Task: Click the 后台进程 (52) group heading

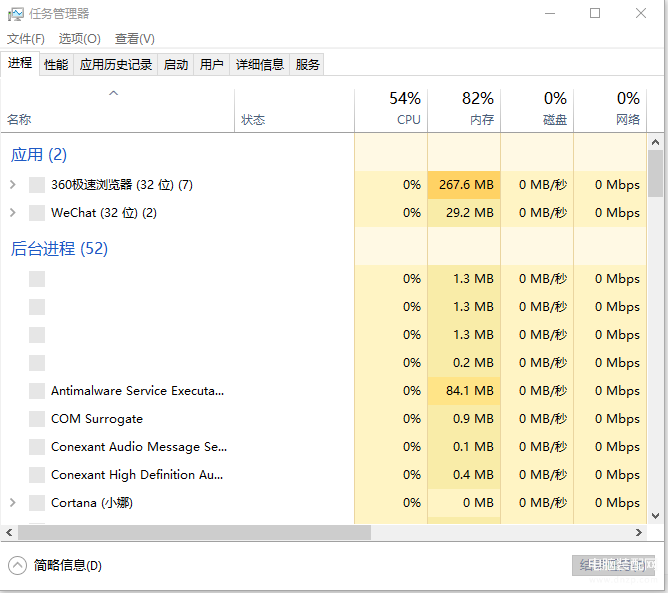Action: click(x=59, y=249)
